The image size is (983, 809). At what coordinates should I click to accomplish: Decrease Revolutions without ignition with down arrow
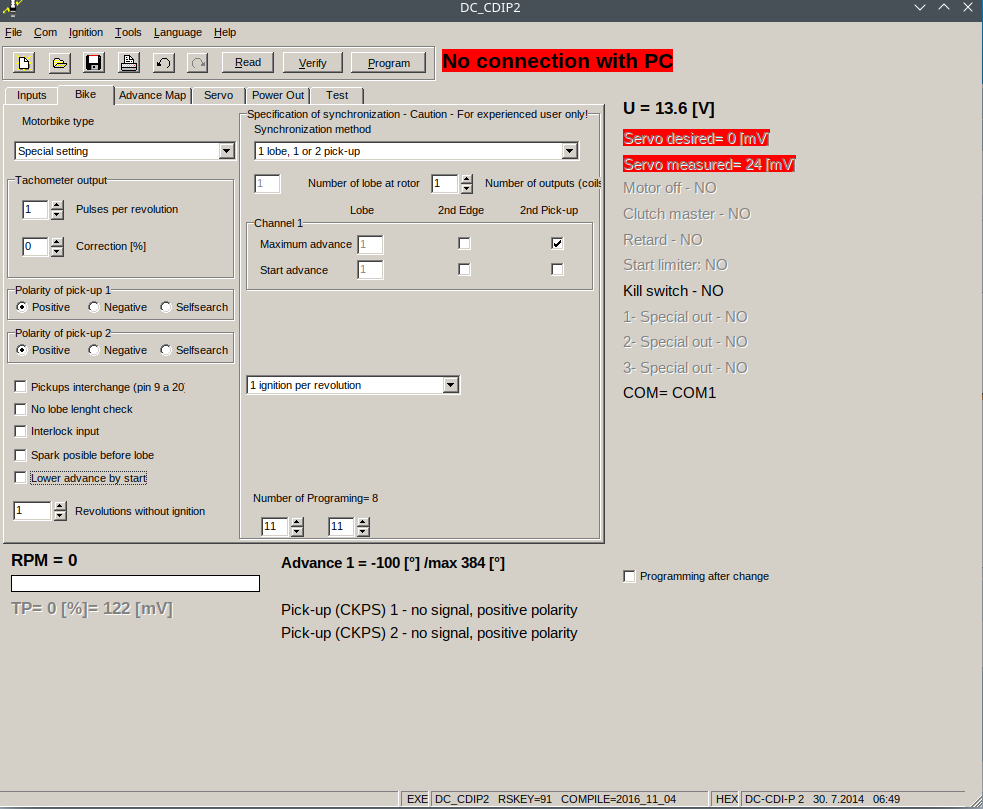click(60, 516)
